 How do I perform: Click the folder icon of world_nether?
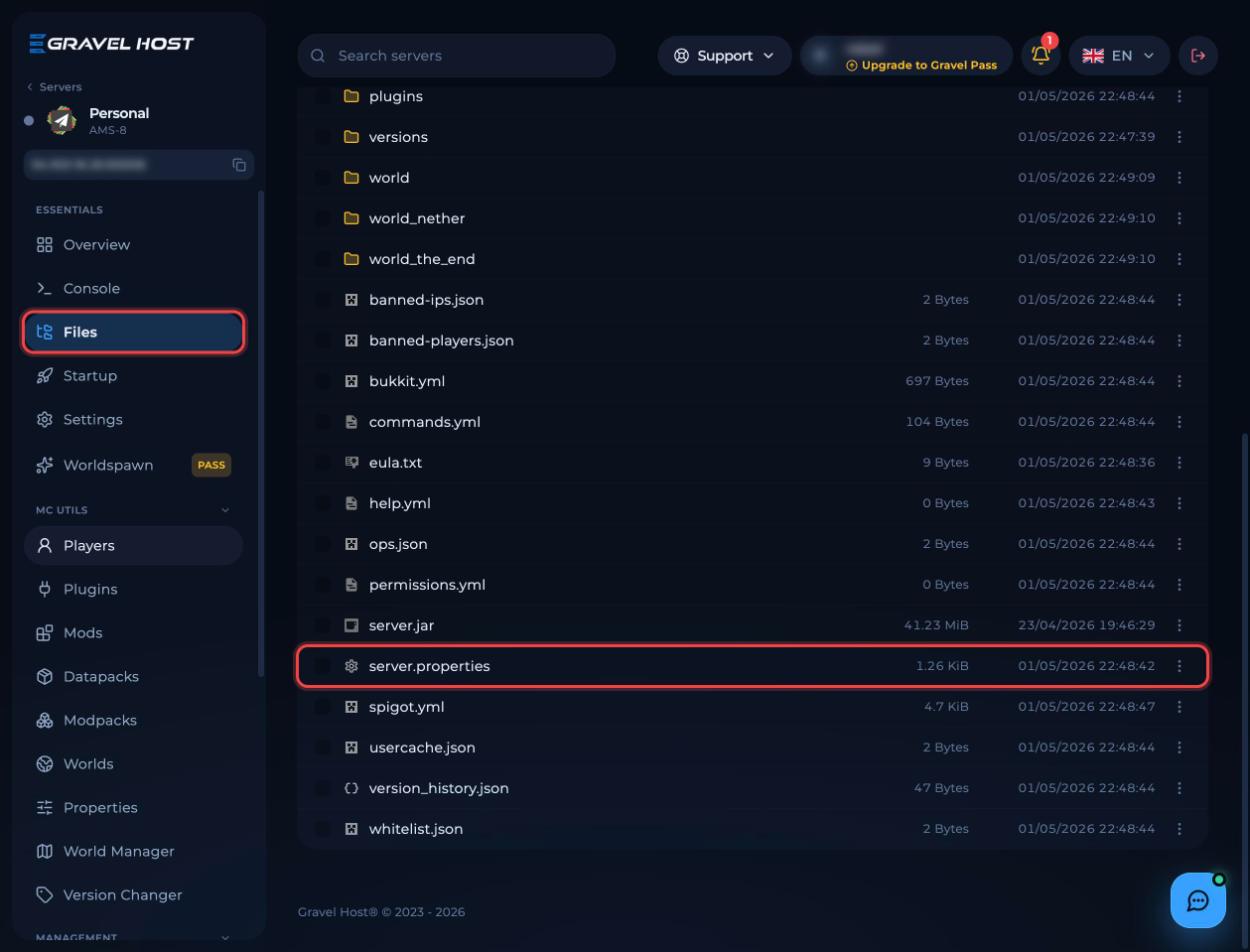tap(351, 218)
